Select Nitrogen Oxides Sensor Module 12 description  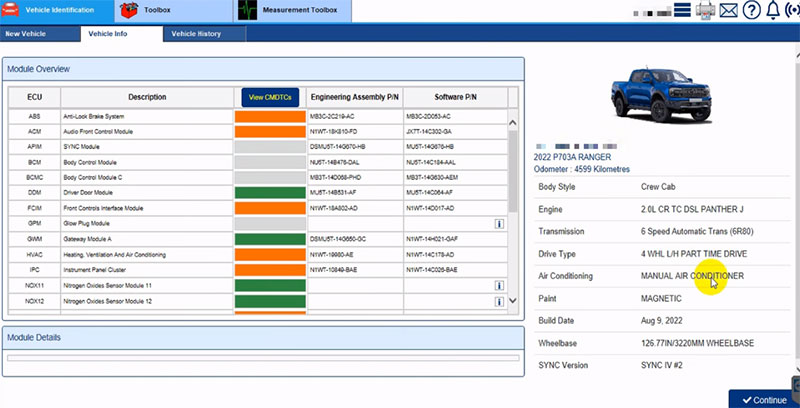click(x=107, y=301)
